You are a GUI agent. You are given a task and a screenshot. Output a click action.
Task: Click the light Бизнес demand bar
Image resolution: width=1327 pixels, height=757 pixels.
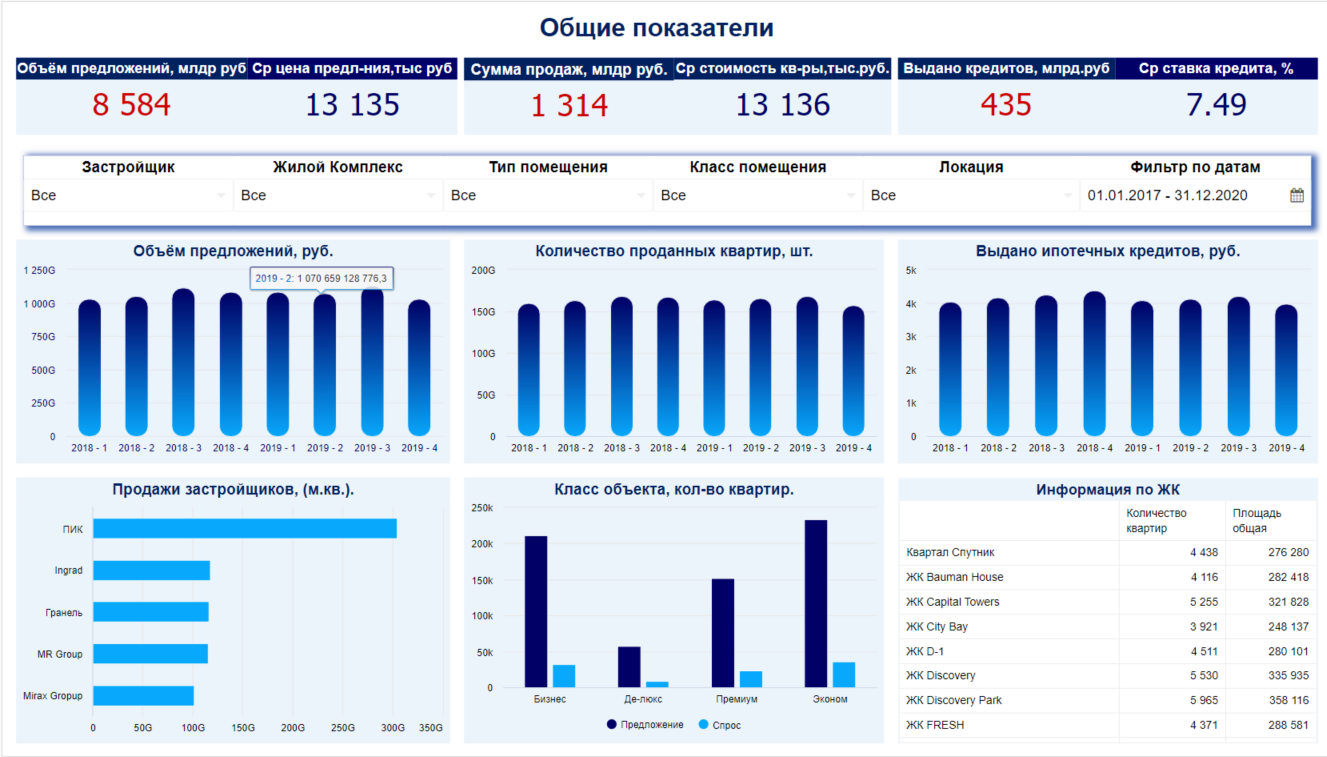[564, 677]
